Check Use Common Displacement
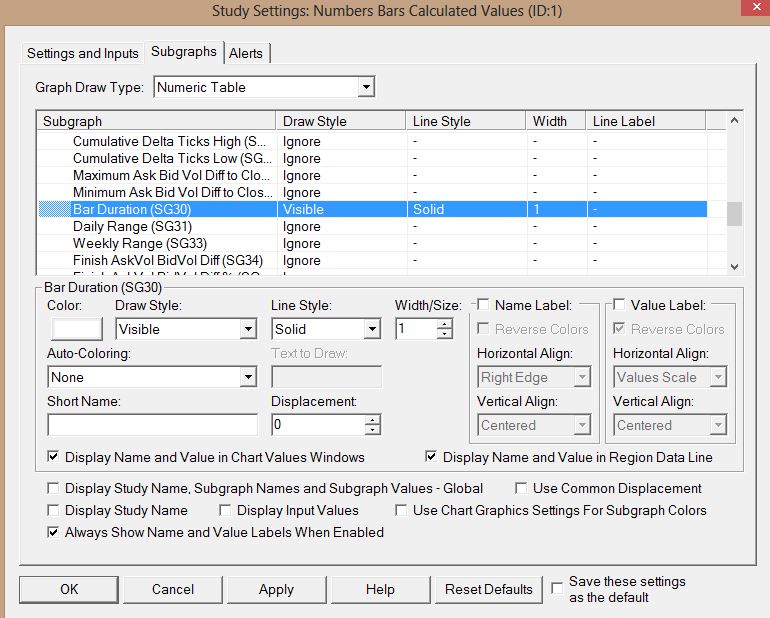The width and height of the screenshot is (770, 618). (x=522, y=489)
